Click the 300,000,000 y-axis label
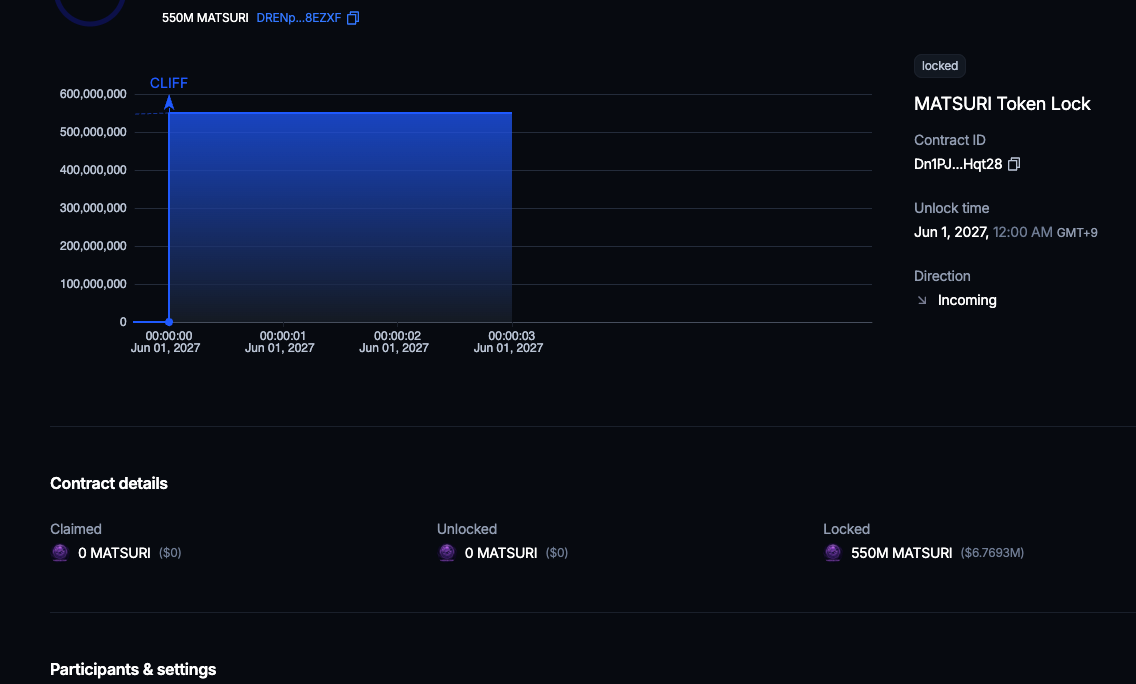 pos(93,208)
